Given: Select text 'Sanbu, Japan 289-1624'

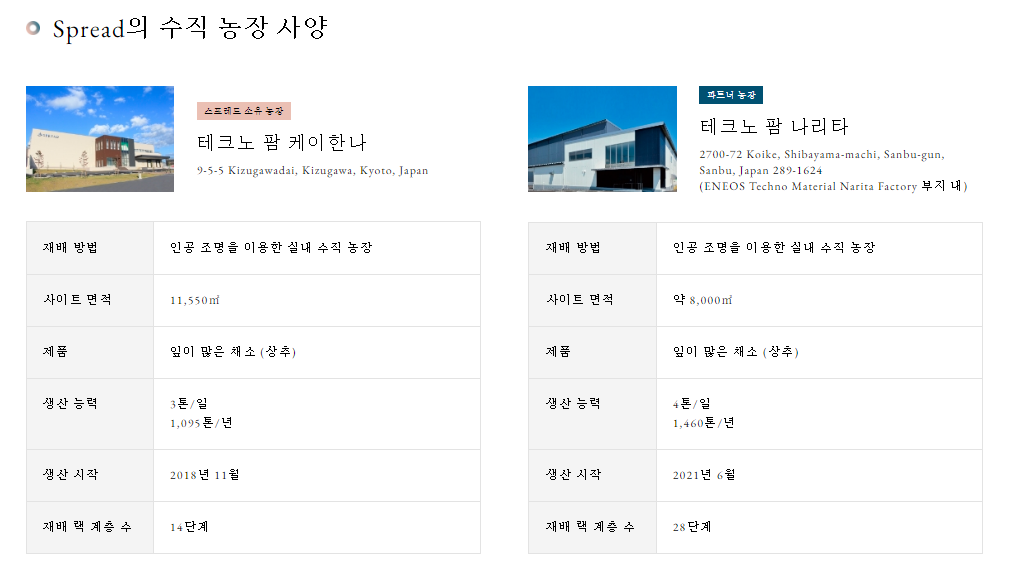Looking at the screenshot, I should pos(761,171).
